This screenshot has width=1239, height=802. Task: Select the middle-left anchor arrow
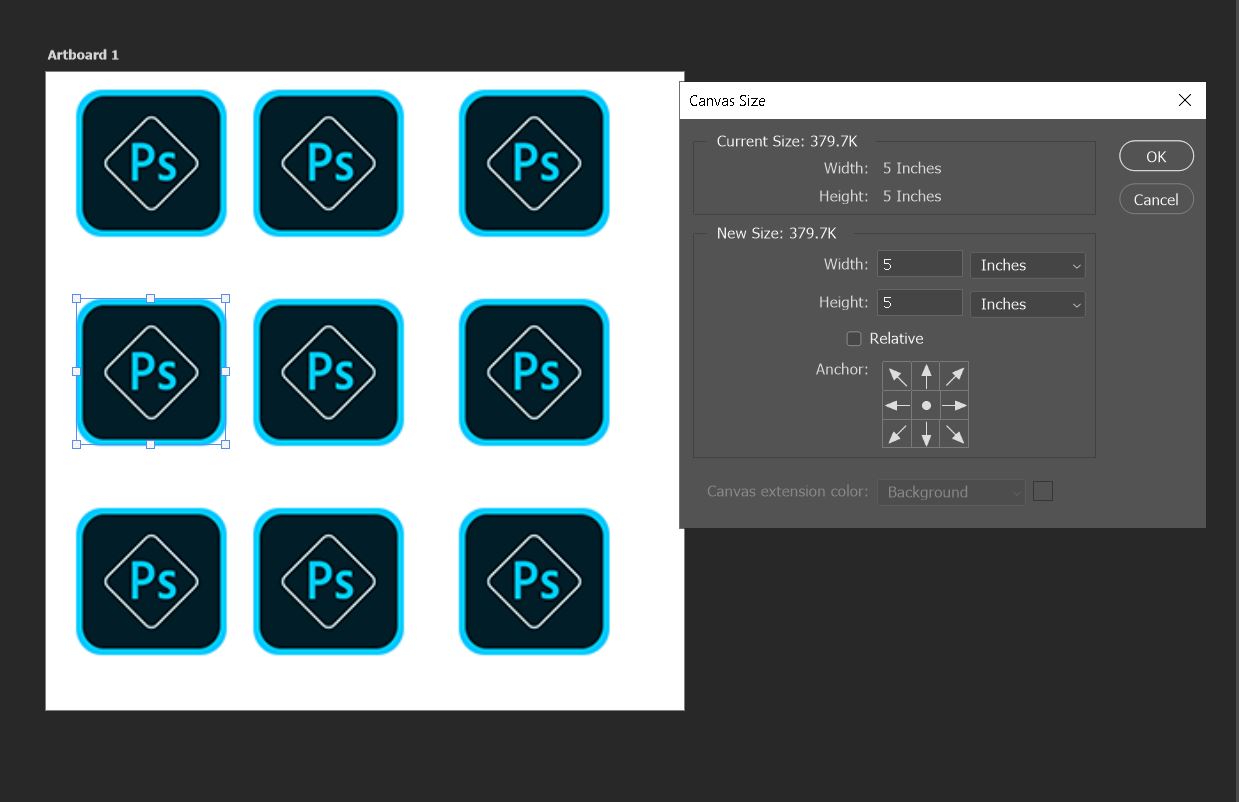(896, 404)
